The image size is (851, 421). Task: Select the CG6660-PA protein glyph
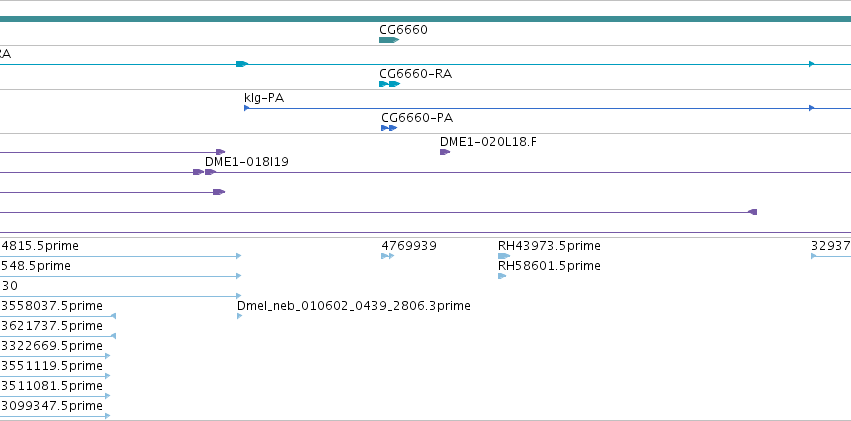(389, 128)
